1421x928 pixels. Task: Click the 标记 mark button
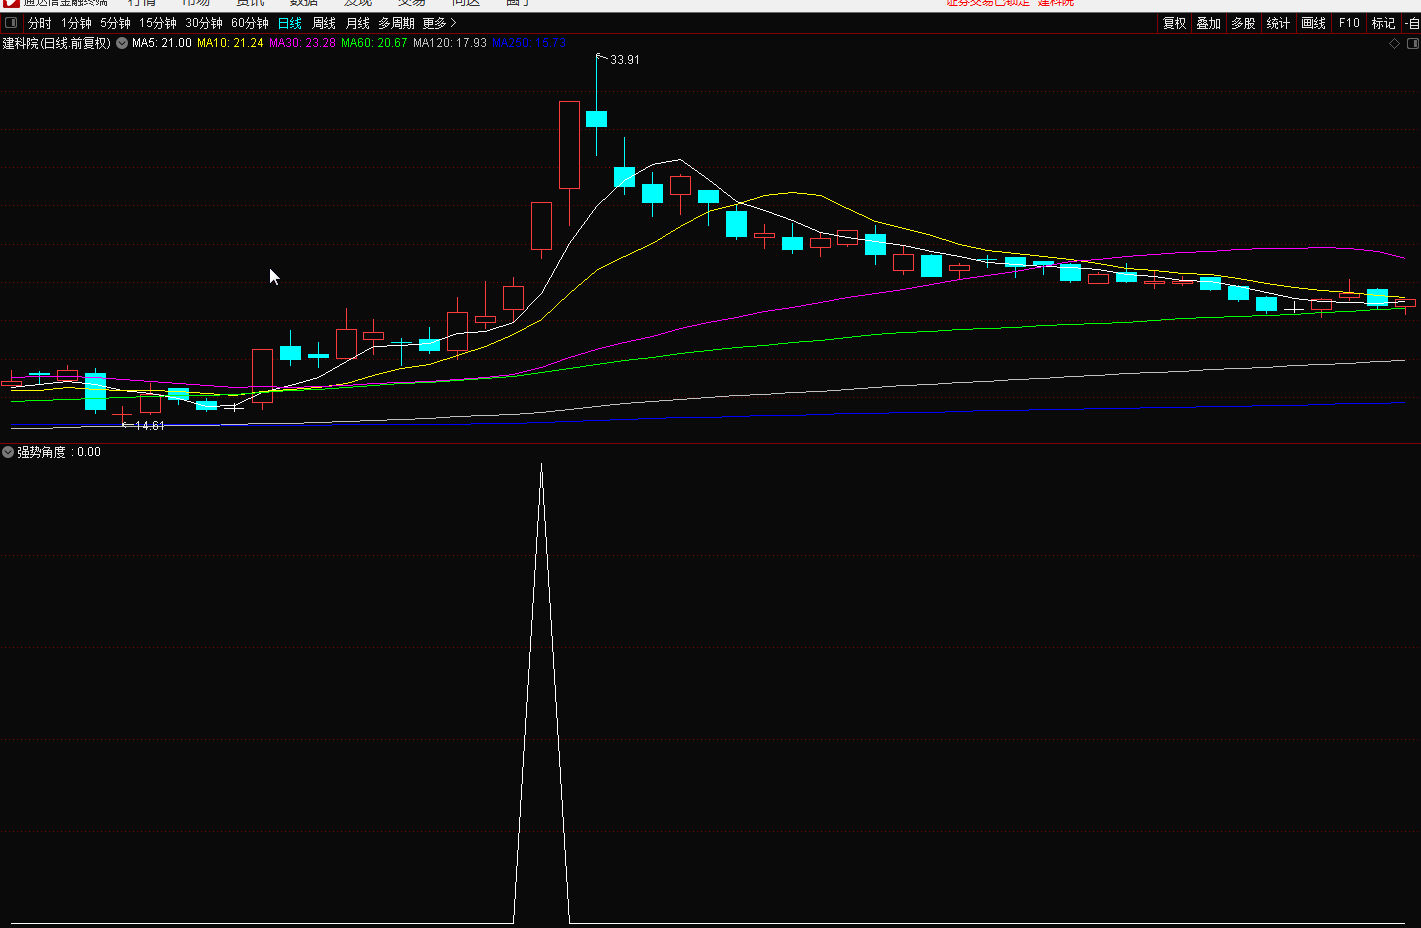coord(1383,23)
